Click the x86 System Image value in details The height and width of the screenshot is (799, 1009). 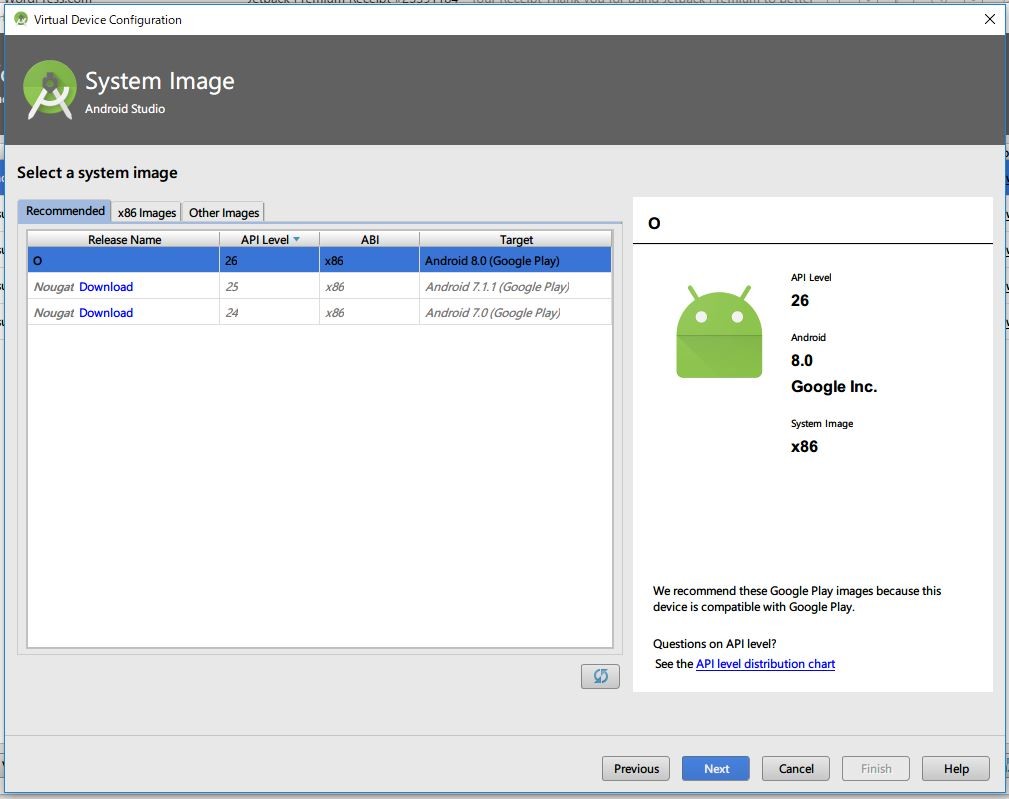point(804,446)
